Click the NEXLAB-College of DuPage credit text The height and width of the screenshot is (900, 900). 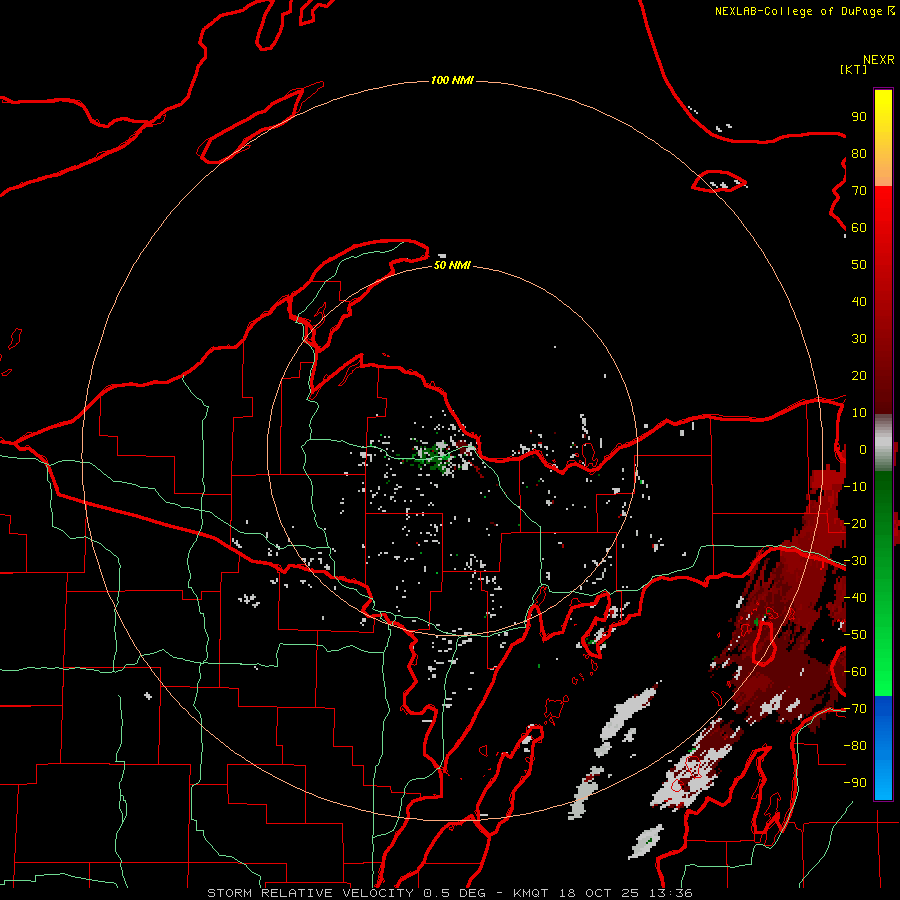pyautogui.click(x=804, y=11)
